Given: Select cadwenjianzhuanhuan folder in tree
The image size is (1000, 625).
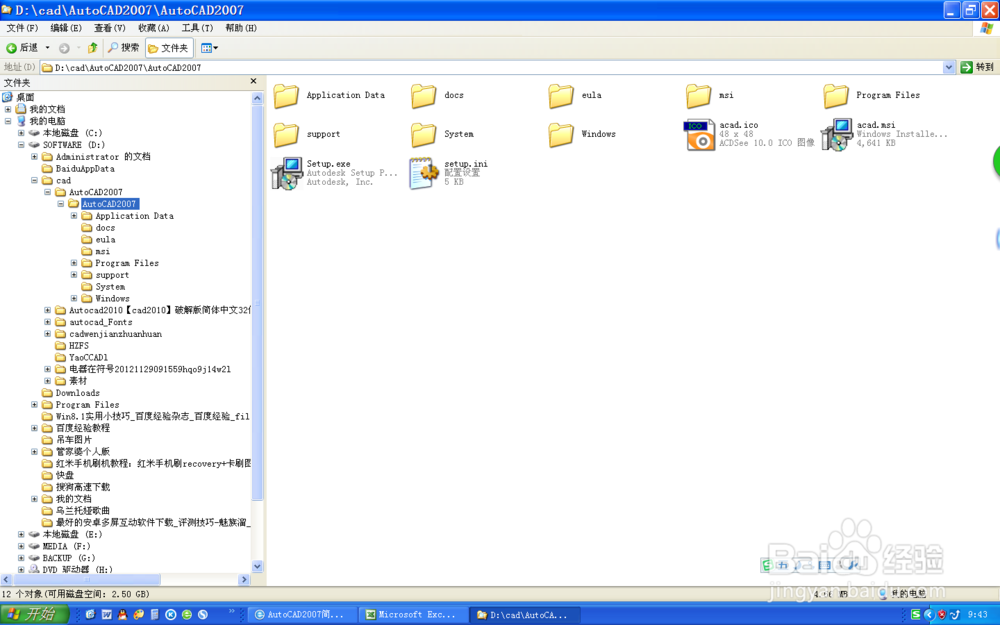Looking at the screenshot, I should [x=115, y=334].
